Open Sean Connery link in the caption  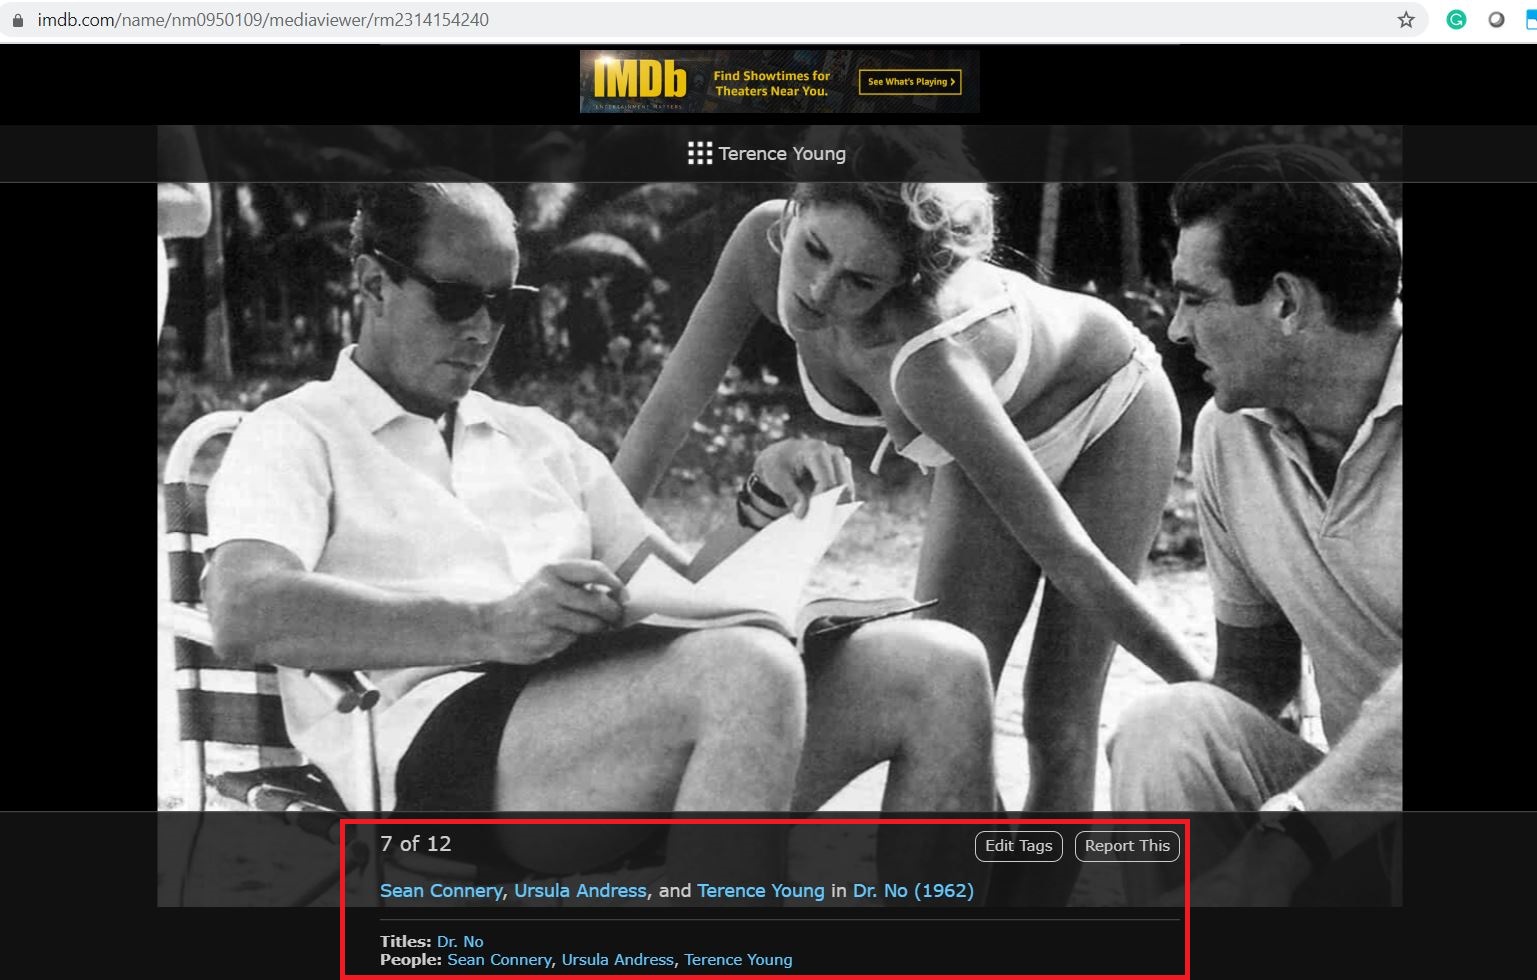click(x=441, y=890)
